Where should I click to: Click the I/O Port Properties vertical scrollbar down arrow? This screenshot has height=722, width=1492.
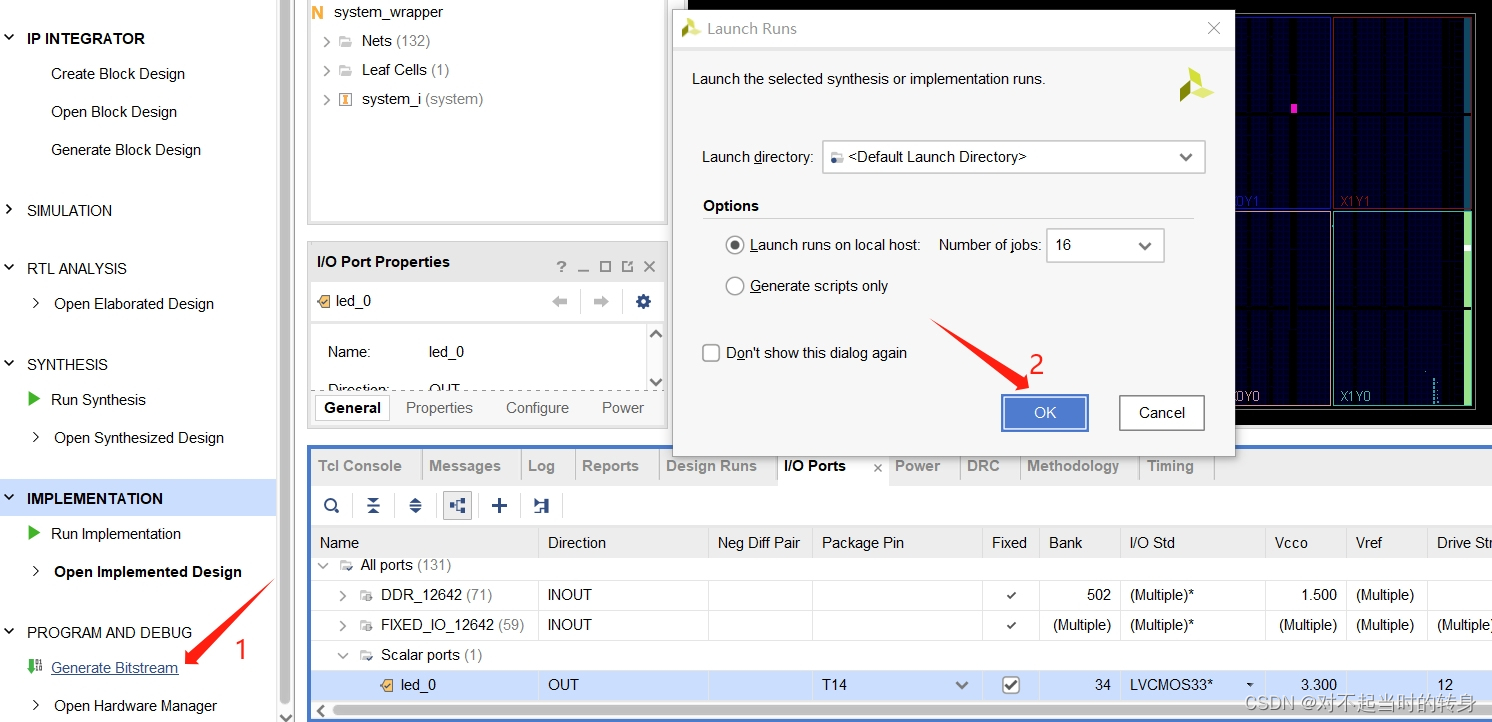656,381
